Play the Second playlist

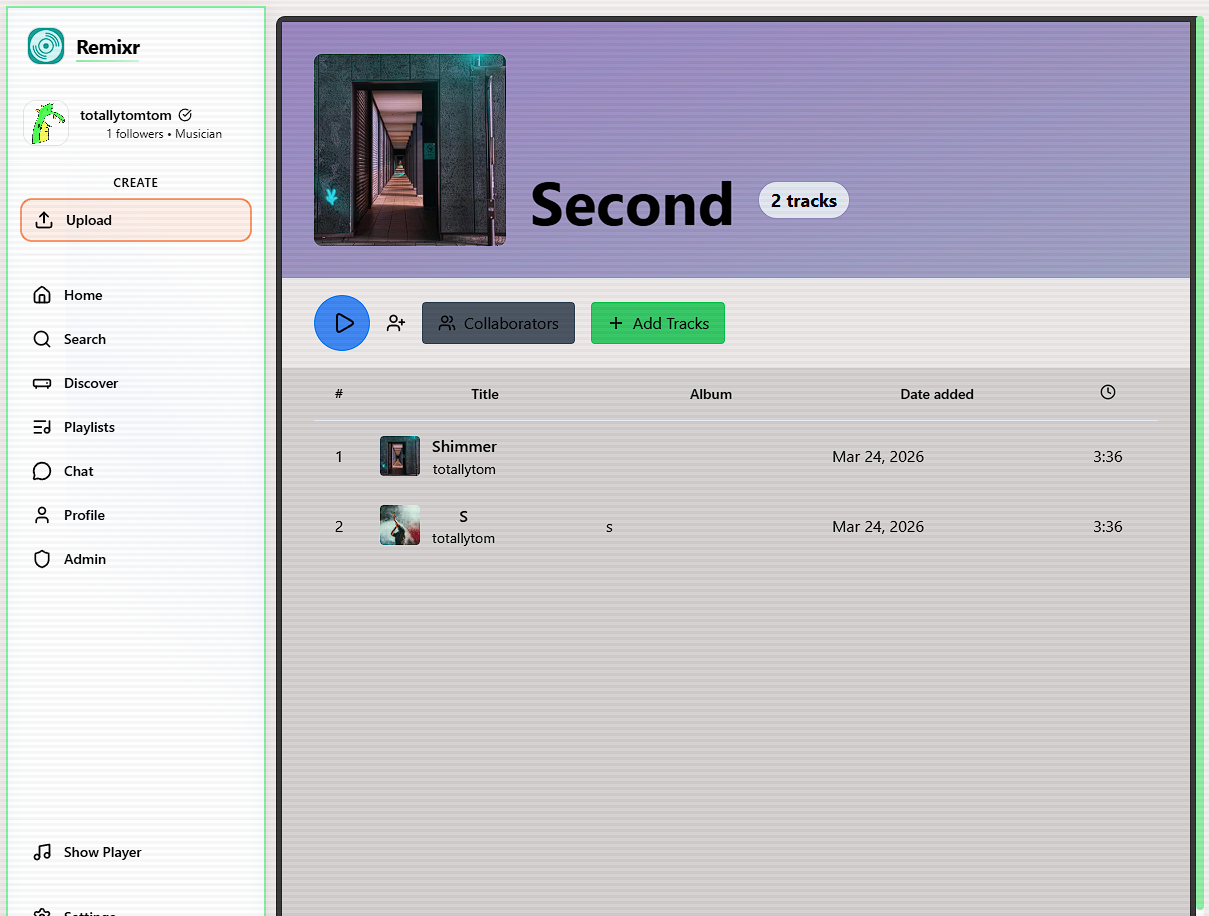pos(341,323)
